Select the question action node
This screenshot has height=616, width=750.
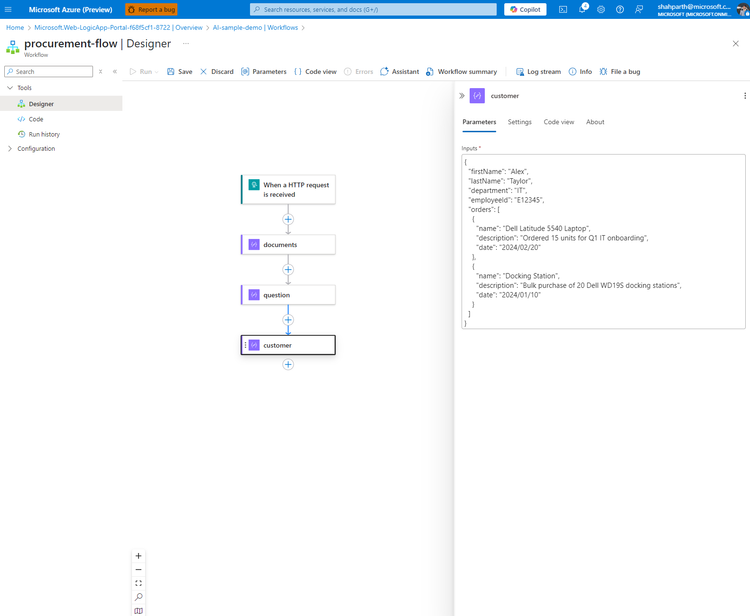point(288,295)
